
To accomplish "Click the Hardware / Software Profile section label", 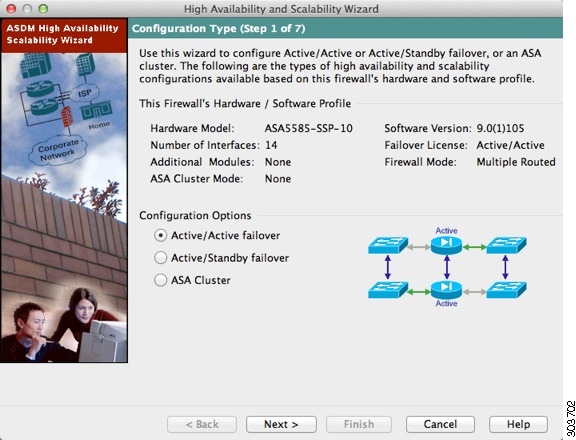I will [x=245, y=104].
